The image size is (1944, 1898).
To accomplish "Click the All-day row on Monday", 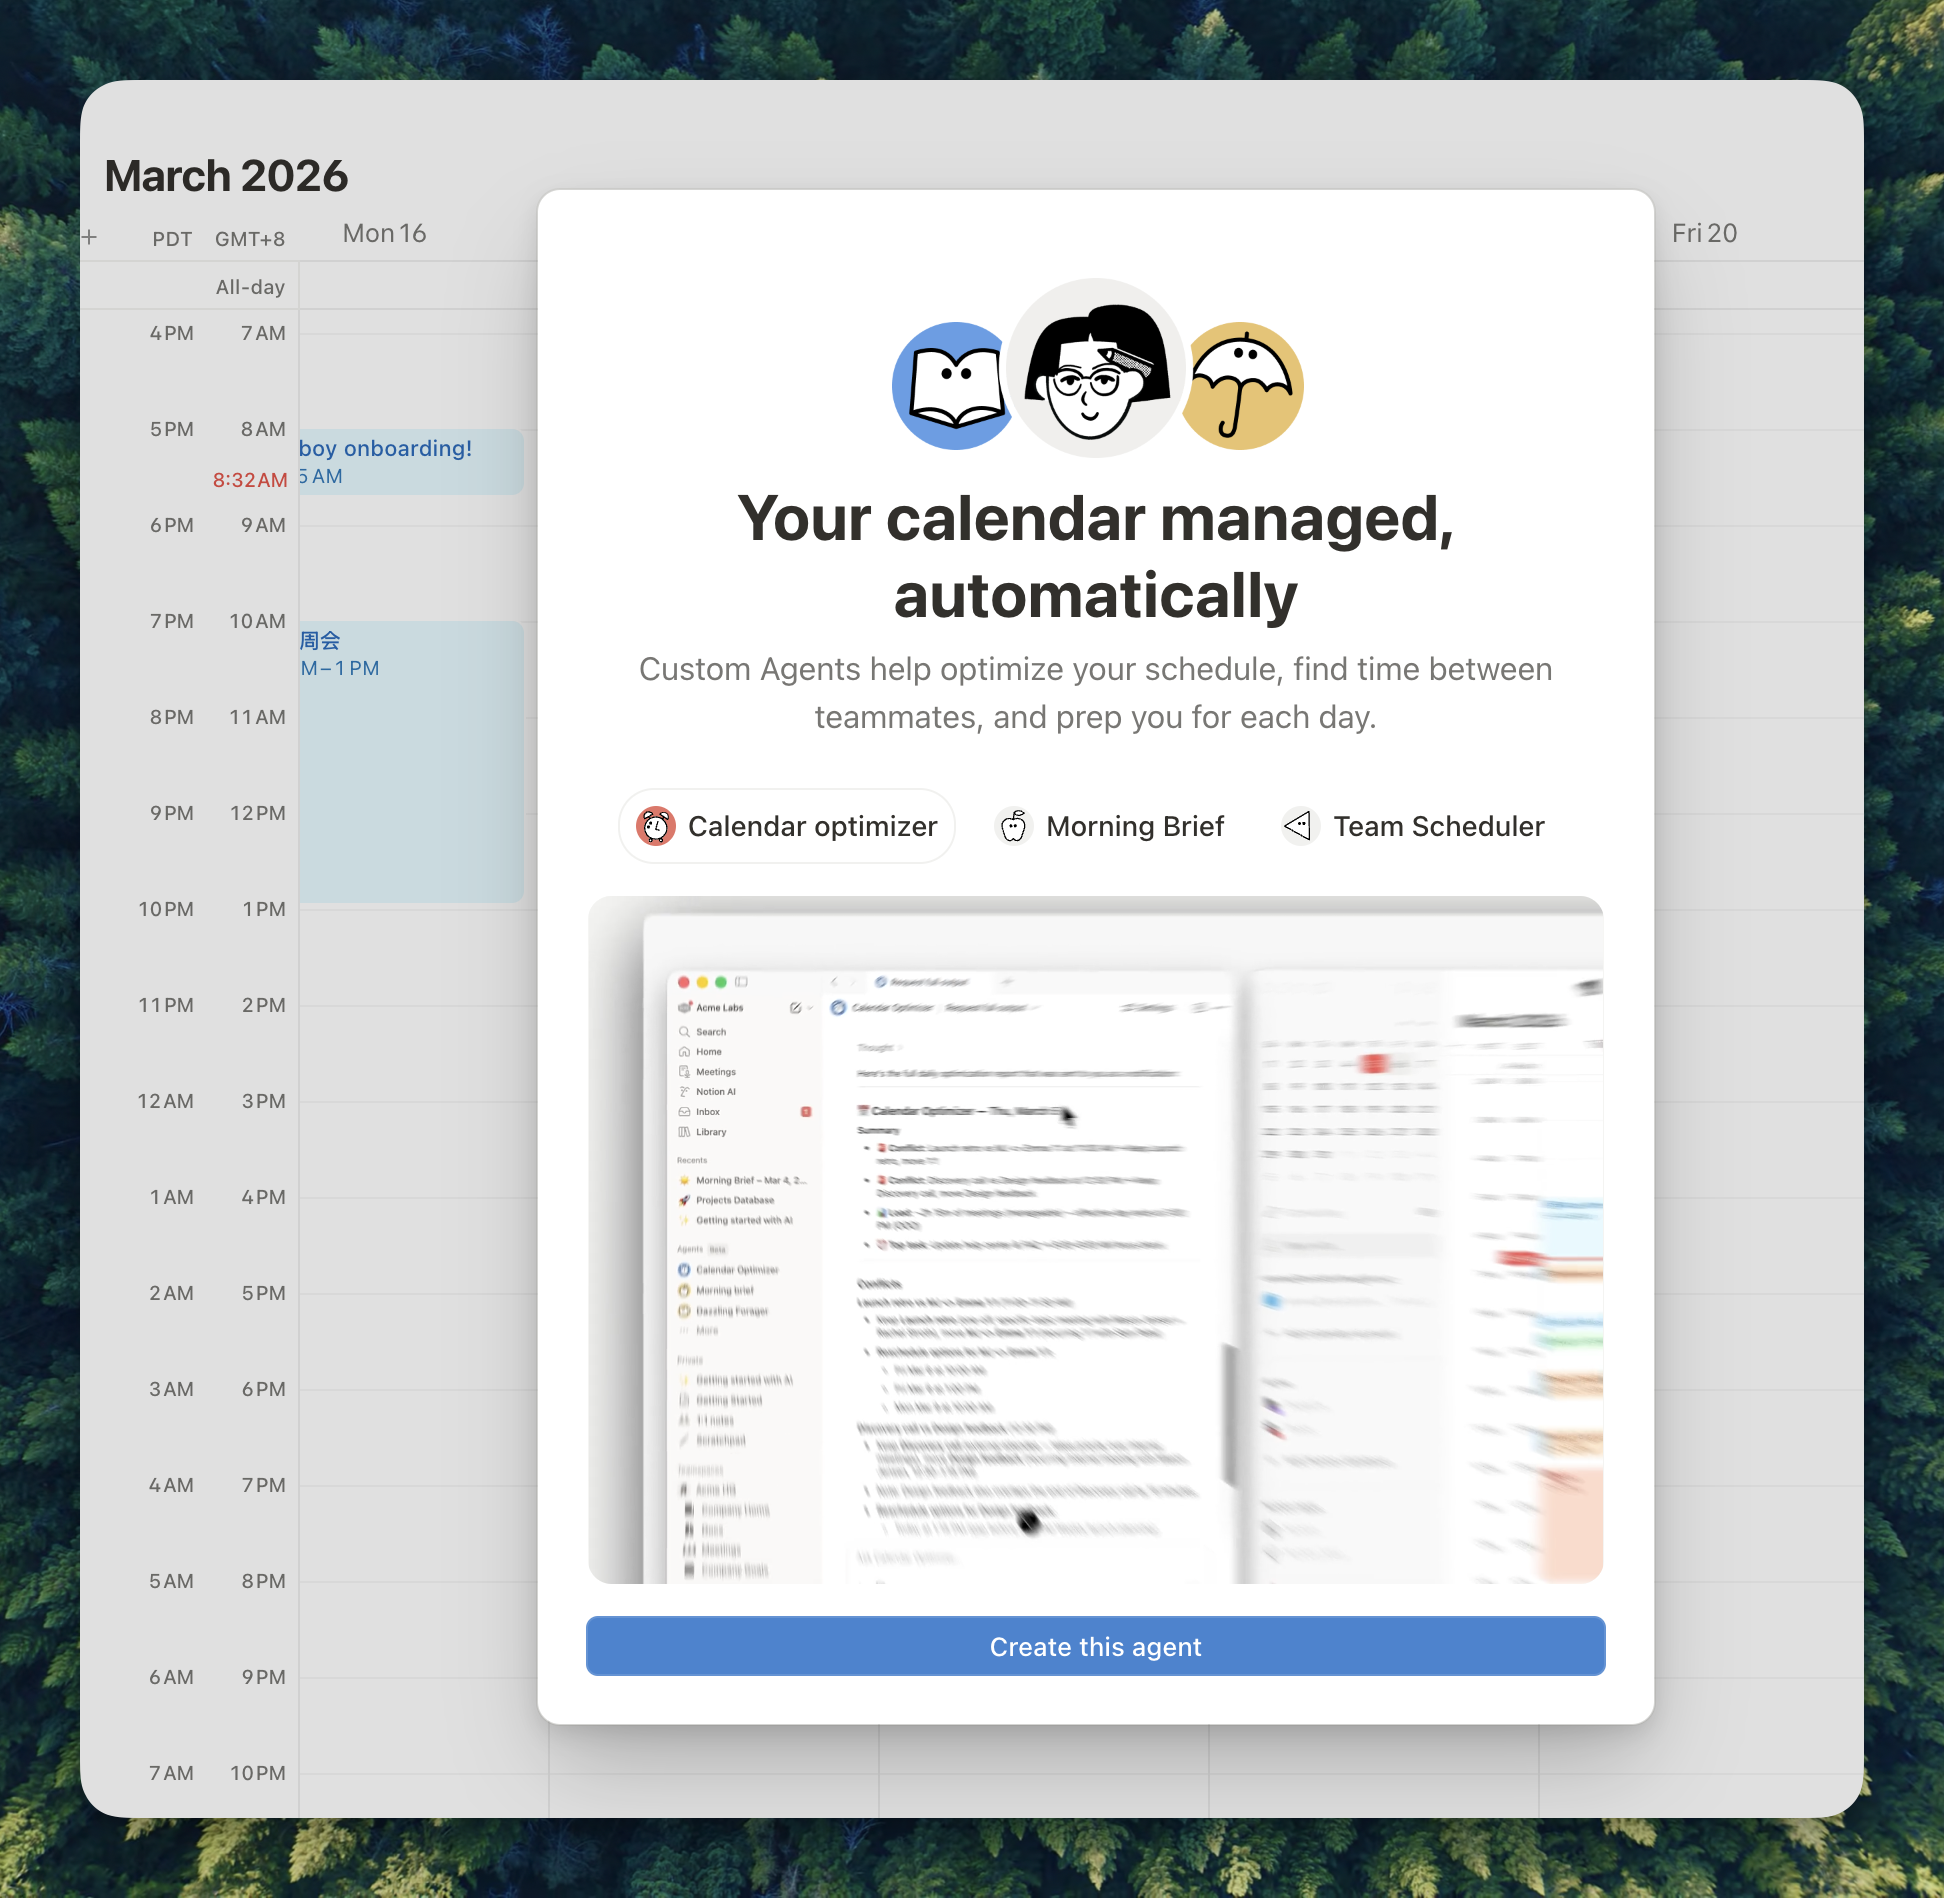I will coord(418,288).
